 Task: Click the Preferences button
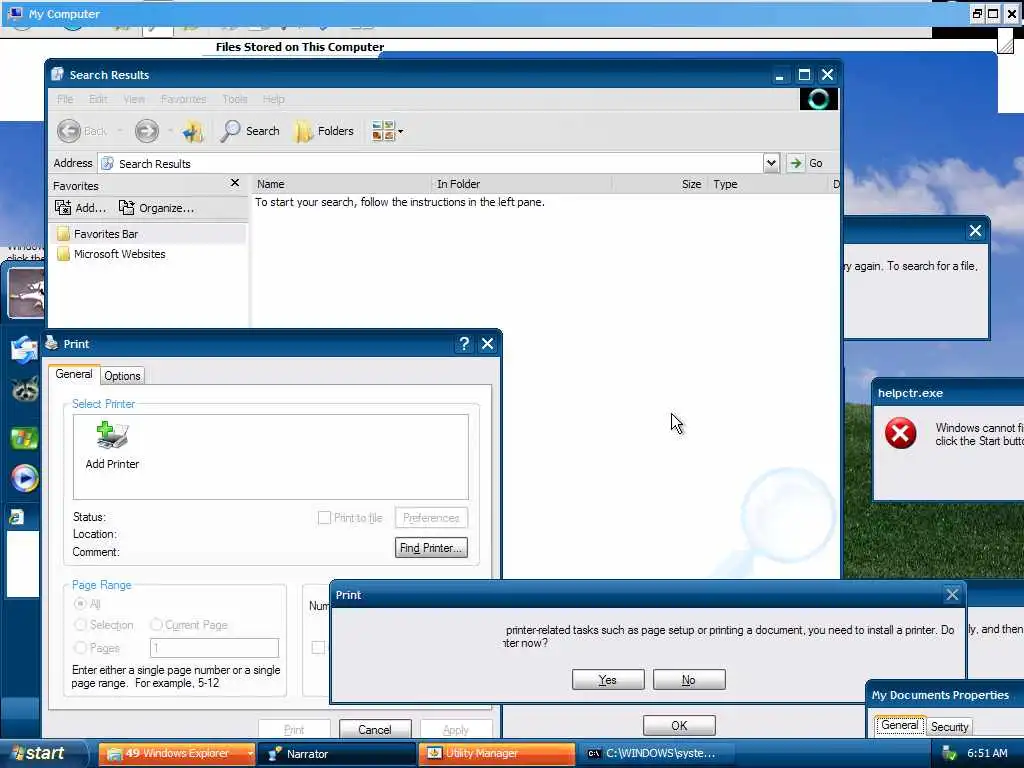pos(431,518)
